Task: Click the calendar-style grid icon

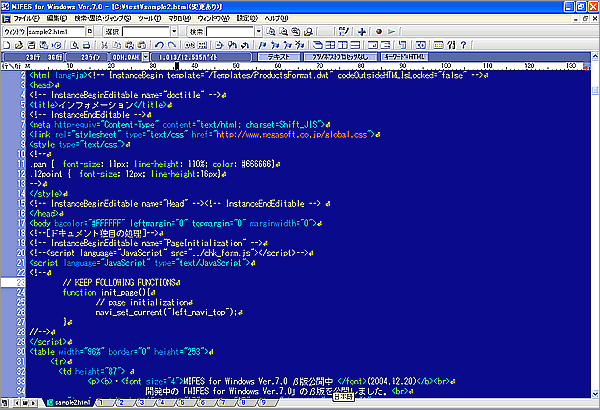Action: click(438, 45)
